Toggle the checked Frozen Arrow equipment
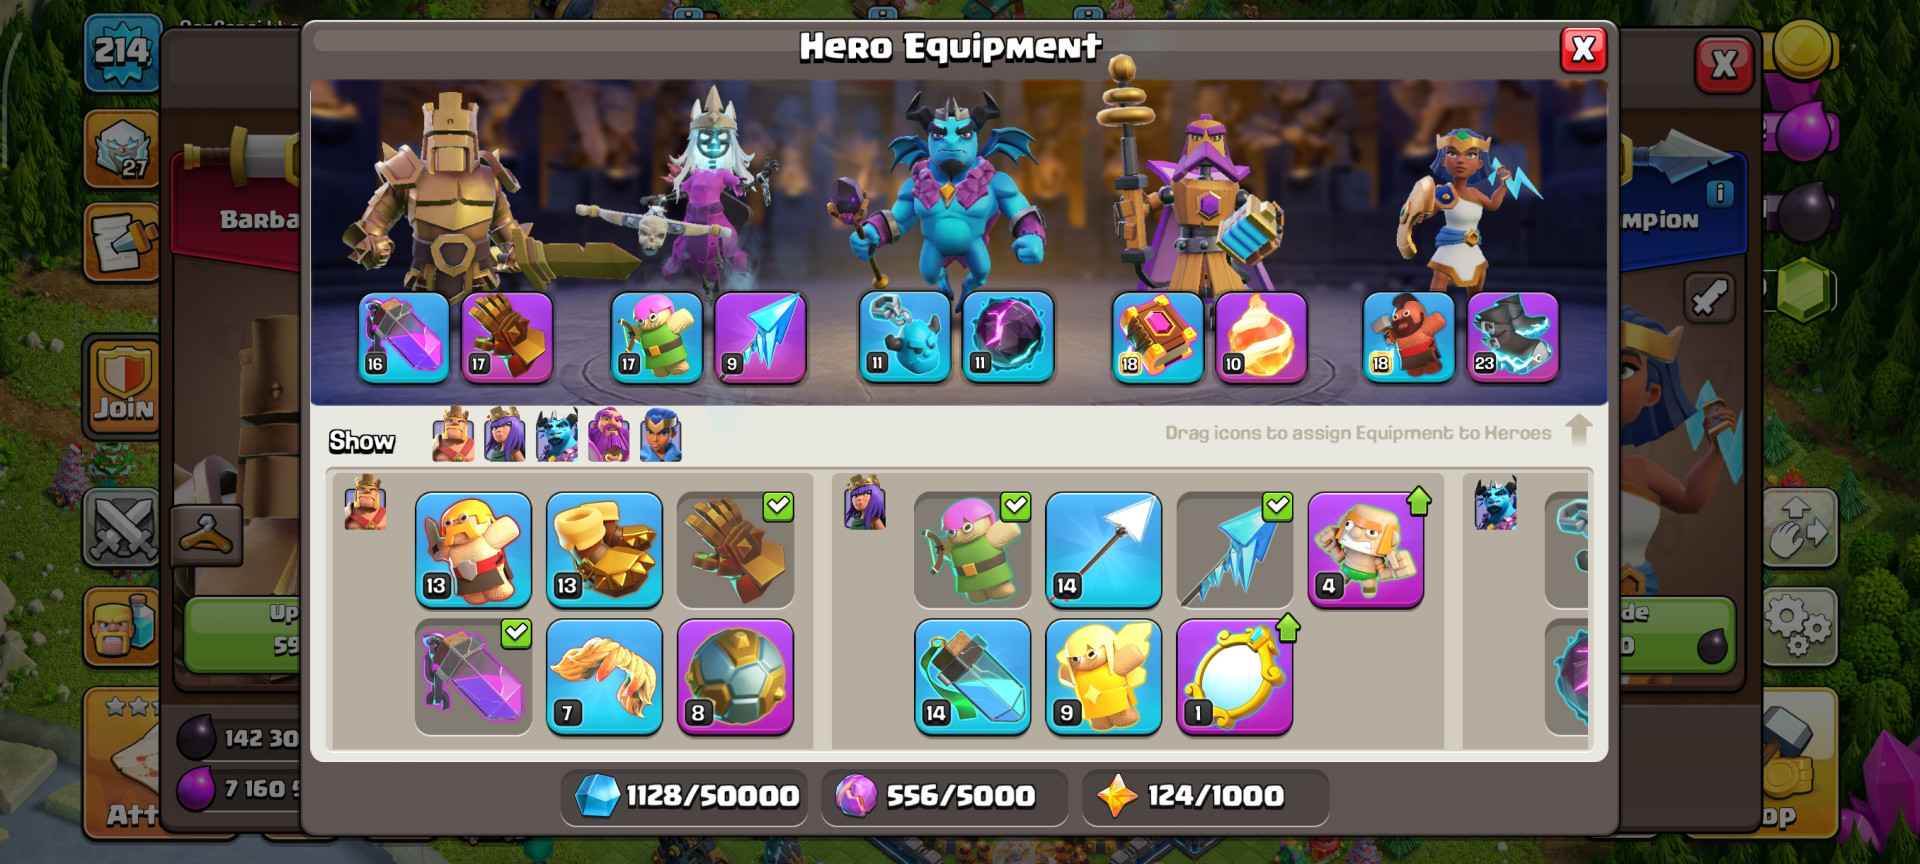 pos(1234,549)
